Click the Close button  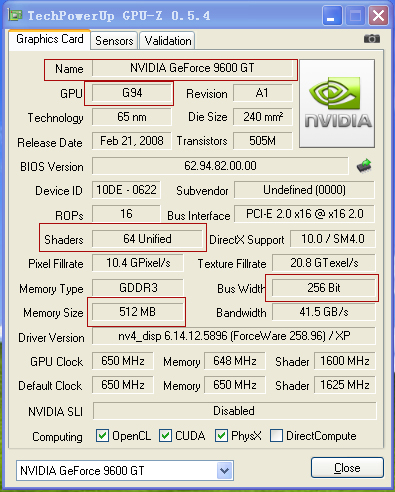pos(347,468)
